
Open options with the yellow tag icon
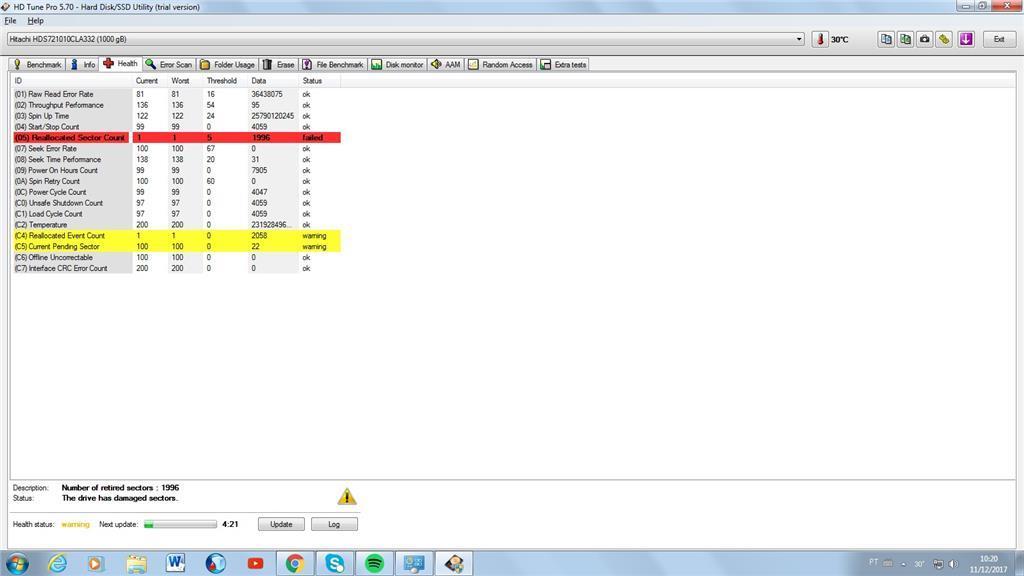click(x=944, y=39)
